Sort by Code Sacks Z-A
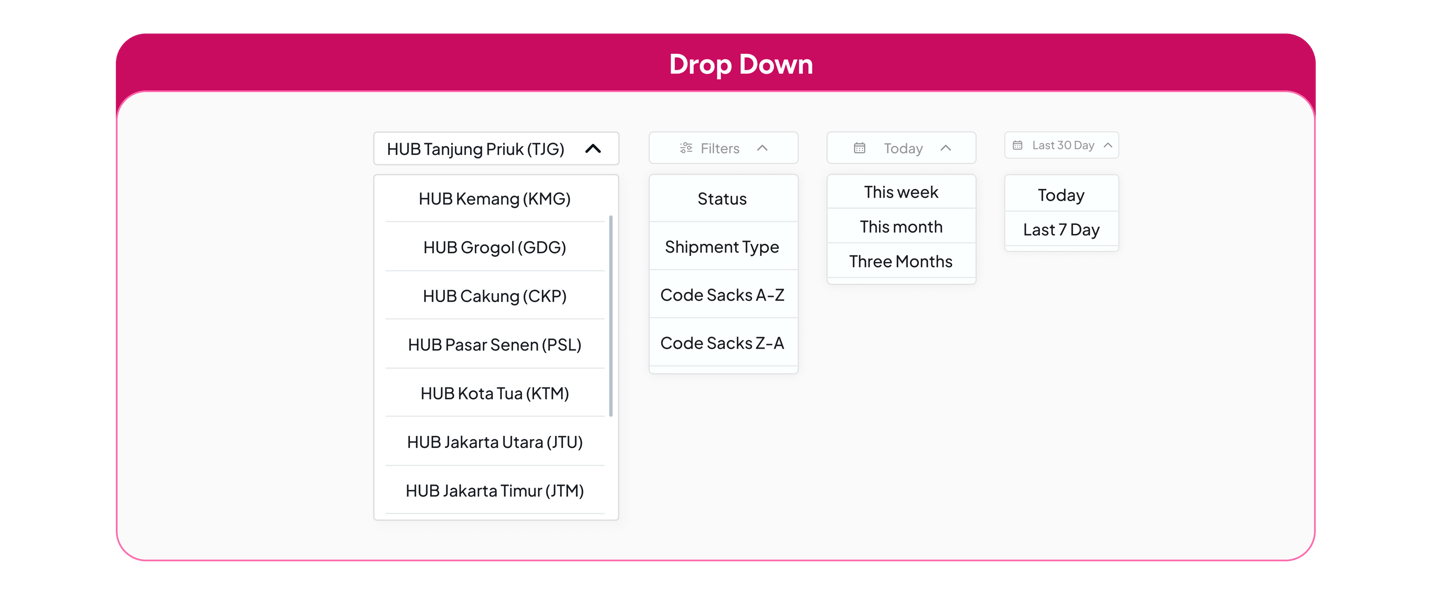 (723, 342)
